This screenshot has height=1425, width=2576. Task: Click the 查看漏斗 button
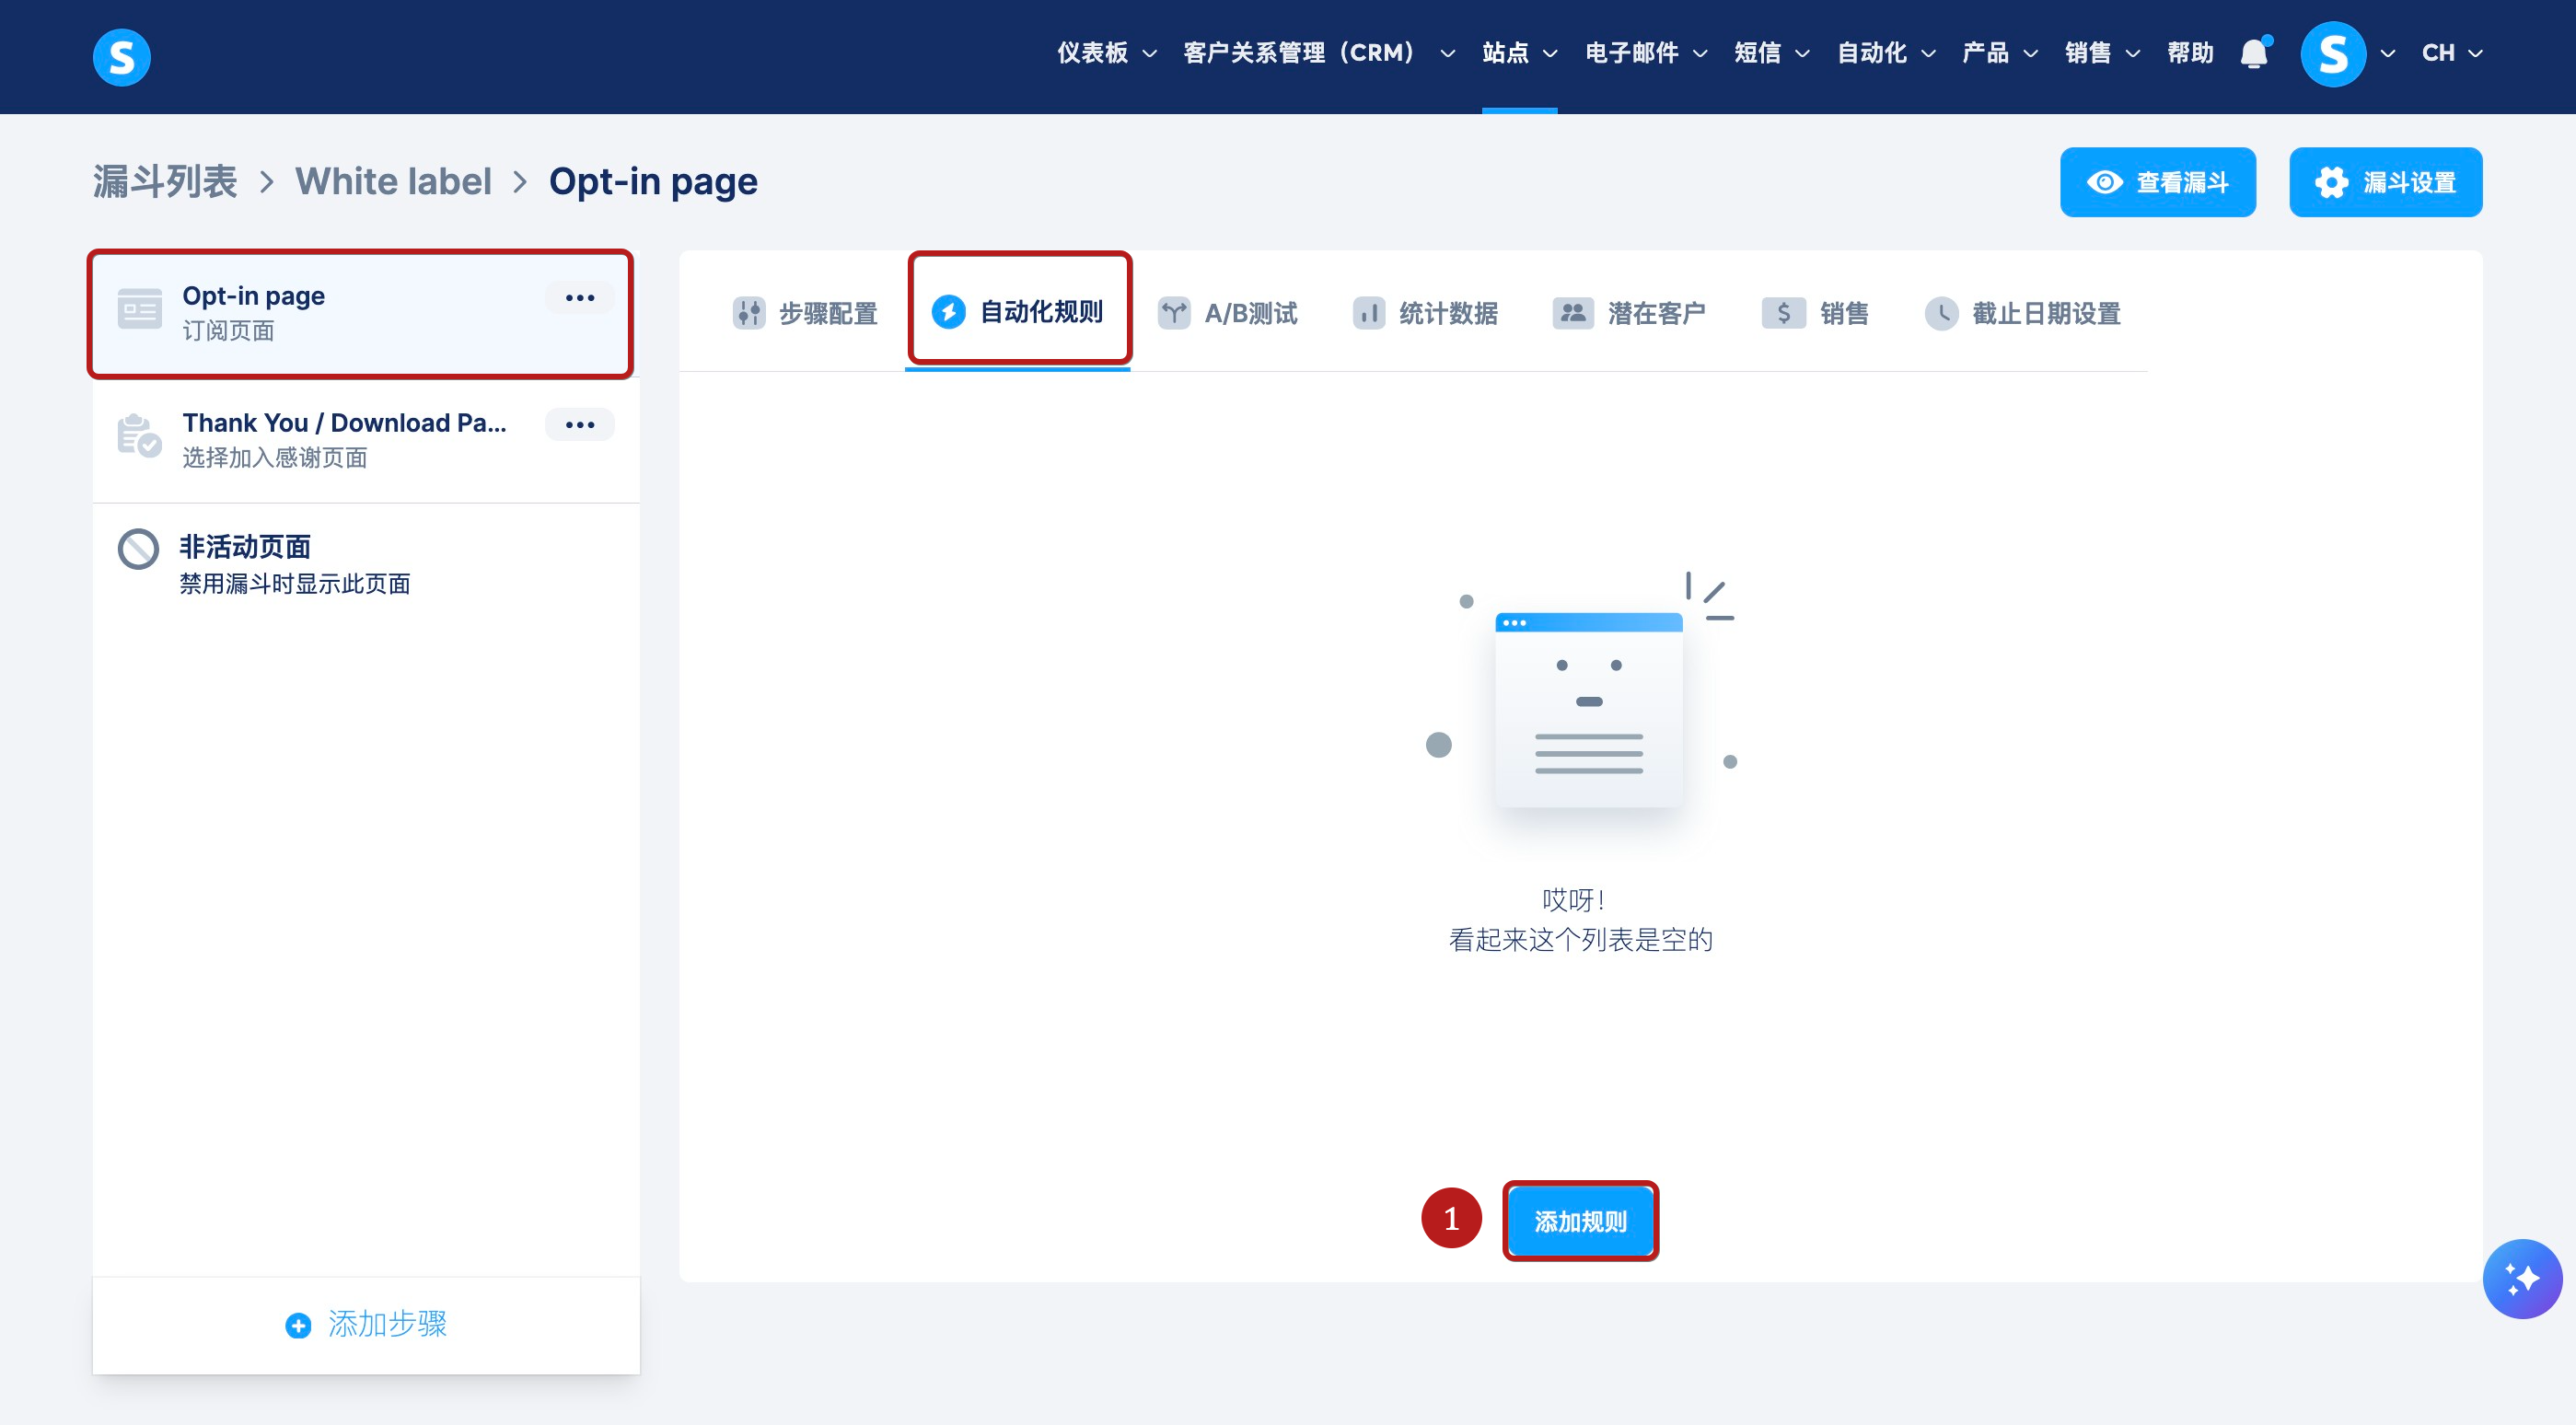(x=2157, y=182)
